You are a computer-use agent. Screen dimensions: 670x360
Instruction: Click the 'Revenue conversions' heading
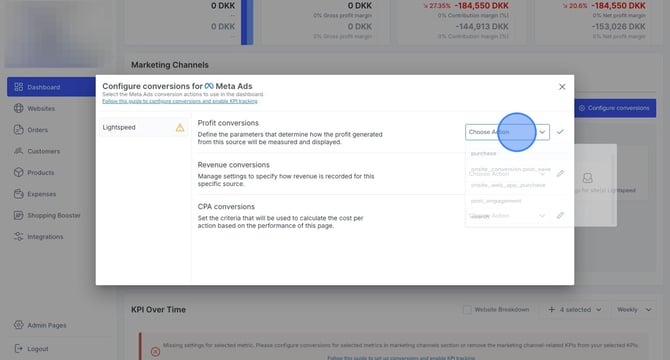tap(234, 165)
